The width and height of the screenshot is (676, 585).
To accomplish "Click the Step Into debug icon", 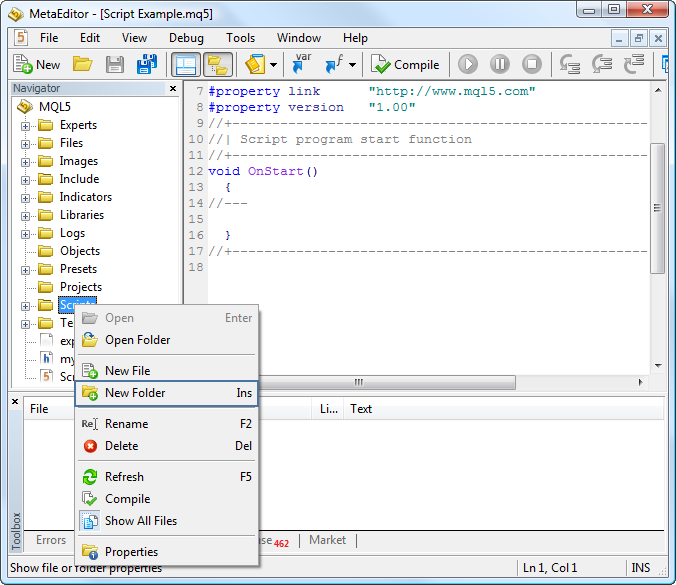I will click(570, 64).
